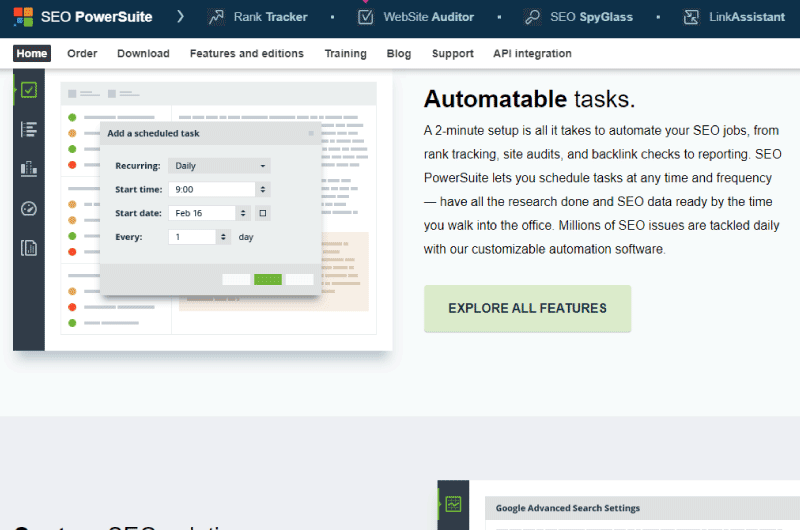Open the Blog menu item
The width and height of the screenshot is (800, 530).
point(399,53)
